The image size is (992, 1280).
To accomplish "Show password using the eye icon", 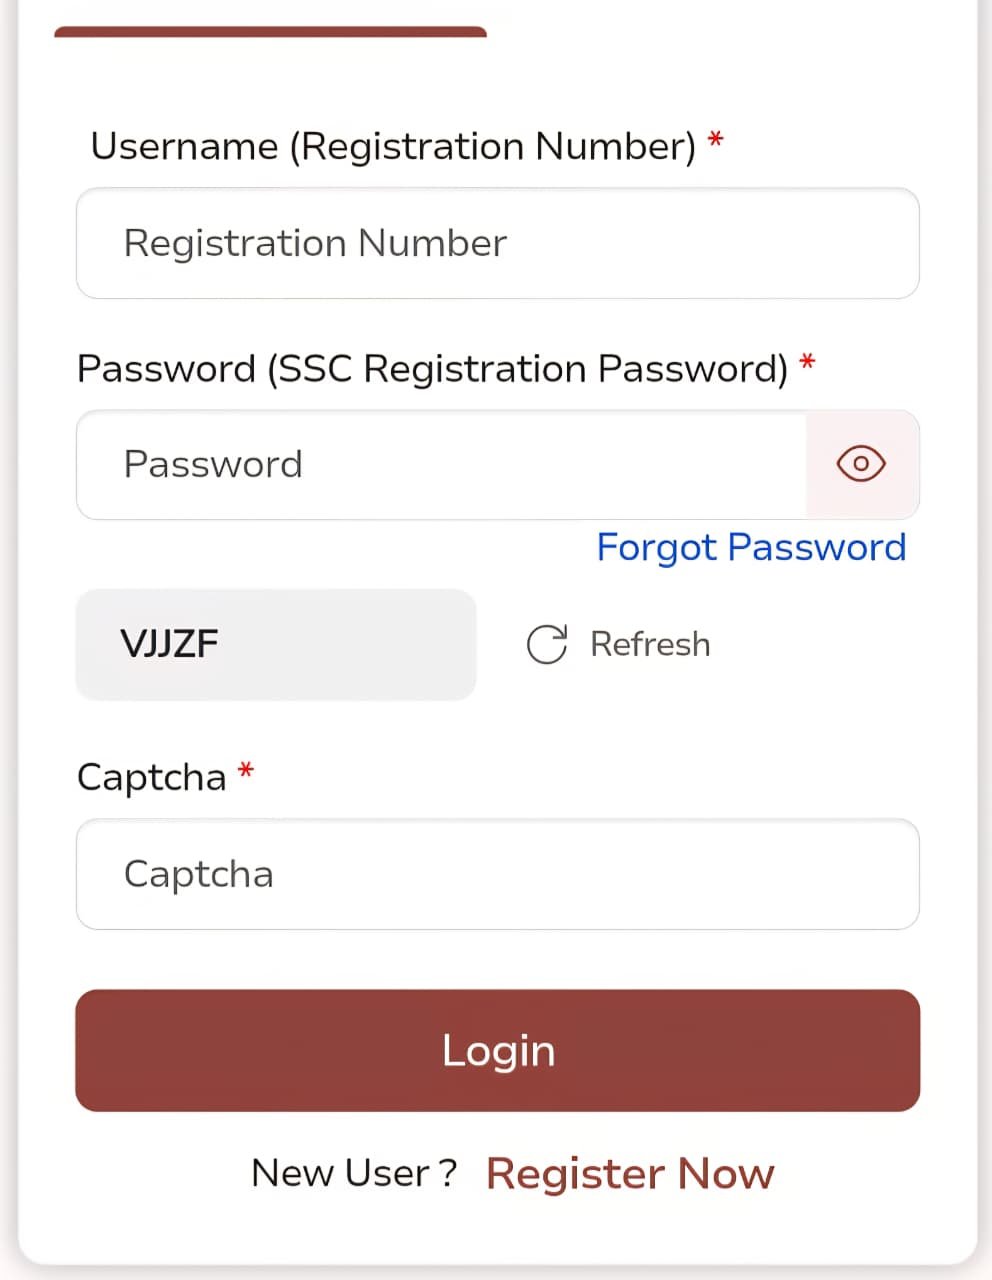I will coord(861,464).
